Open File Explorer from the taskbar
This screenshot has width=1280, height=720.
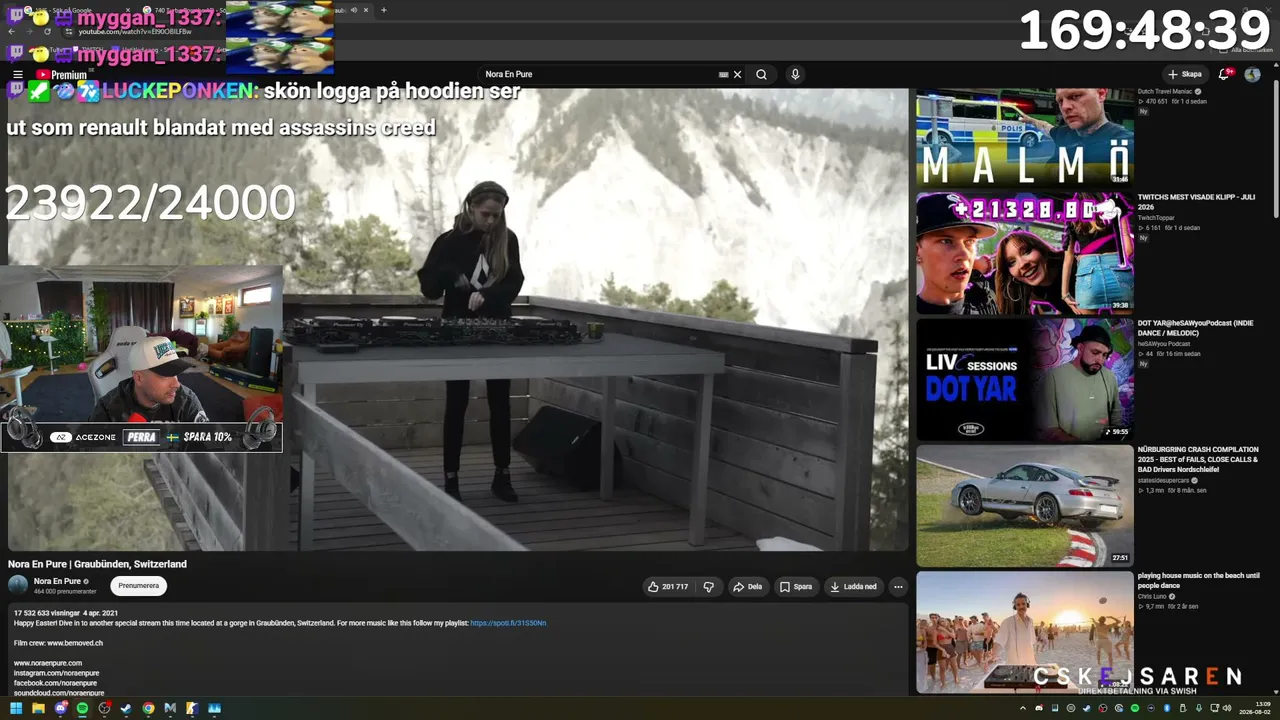(38, 708)
